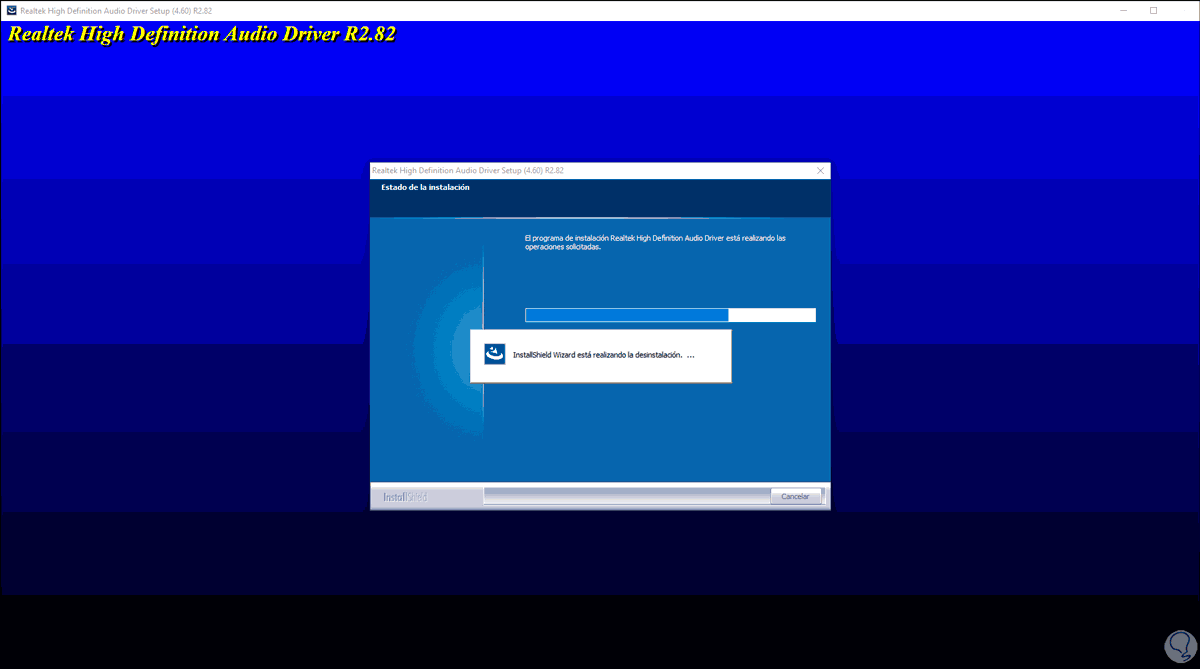Maximize the full-screen setup window

coord(1153,10)
